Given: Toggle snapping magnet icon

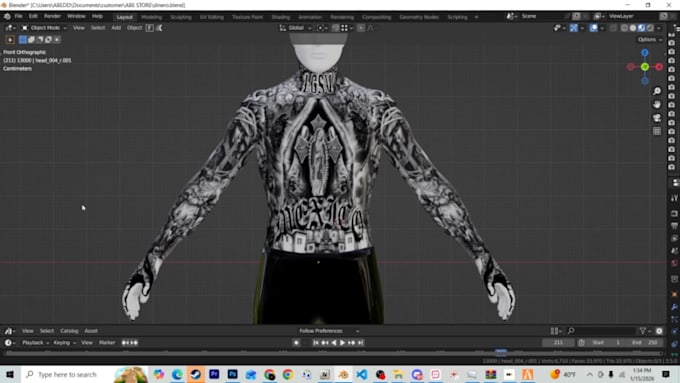Looking at the screenshot, I should pos(335,28).
